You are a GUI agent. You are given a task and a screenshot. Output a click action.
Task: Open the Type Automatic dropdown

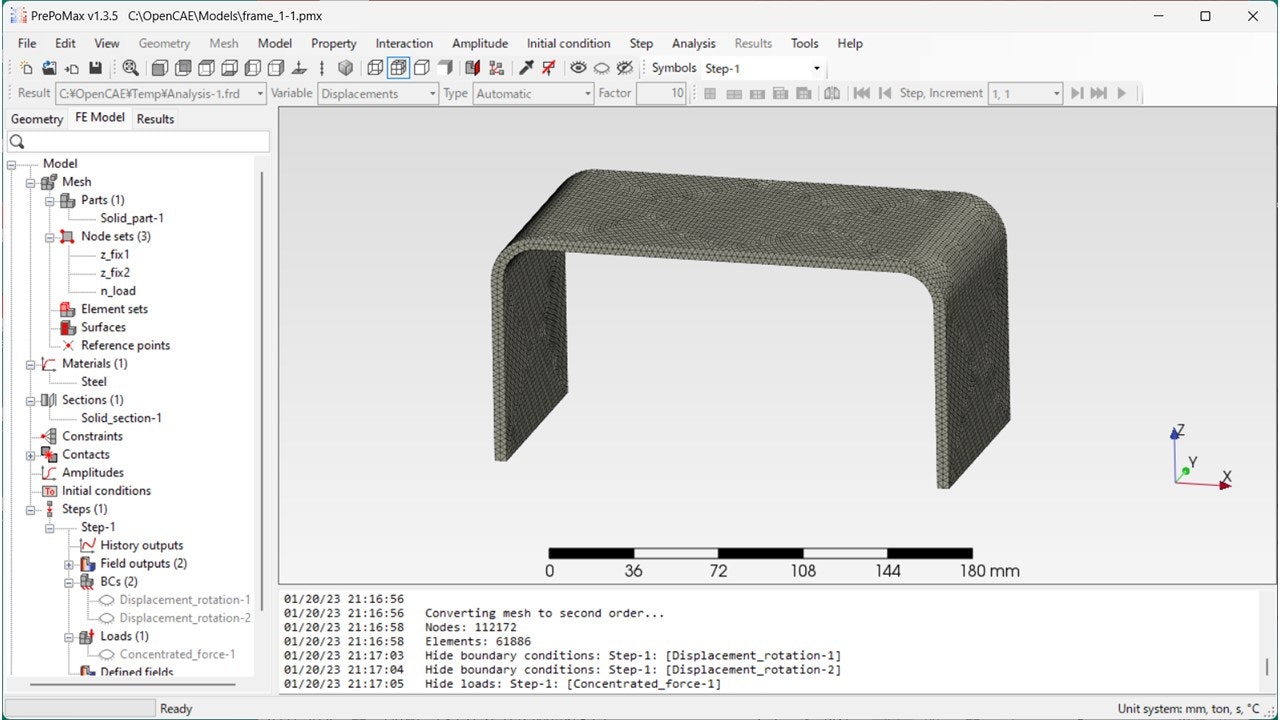point(534,93)
